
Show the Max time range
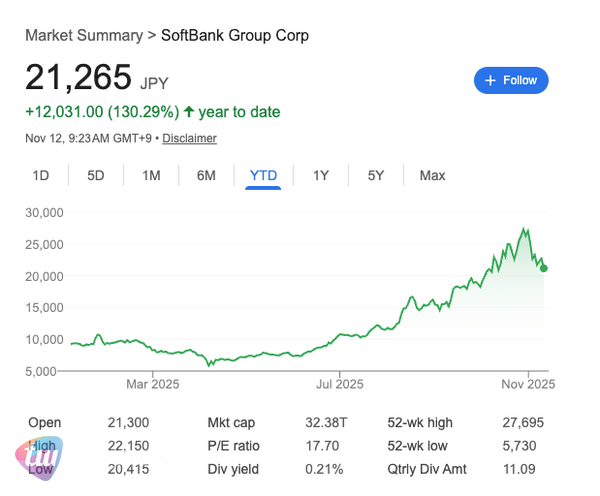click(432, 176)
